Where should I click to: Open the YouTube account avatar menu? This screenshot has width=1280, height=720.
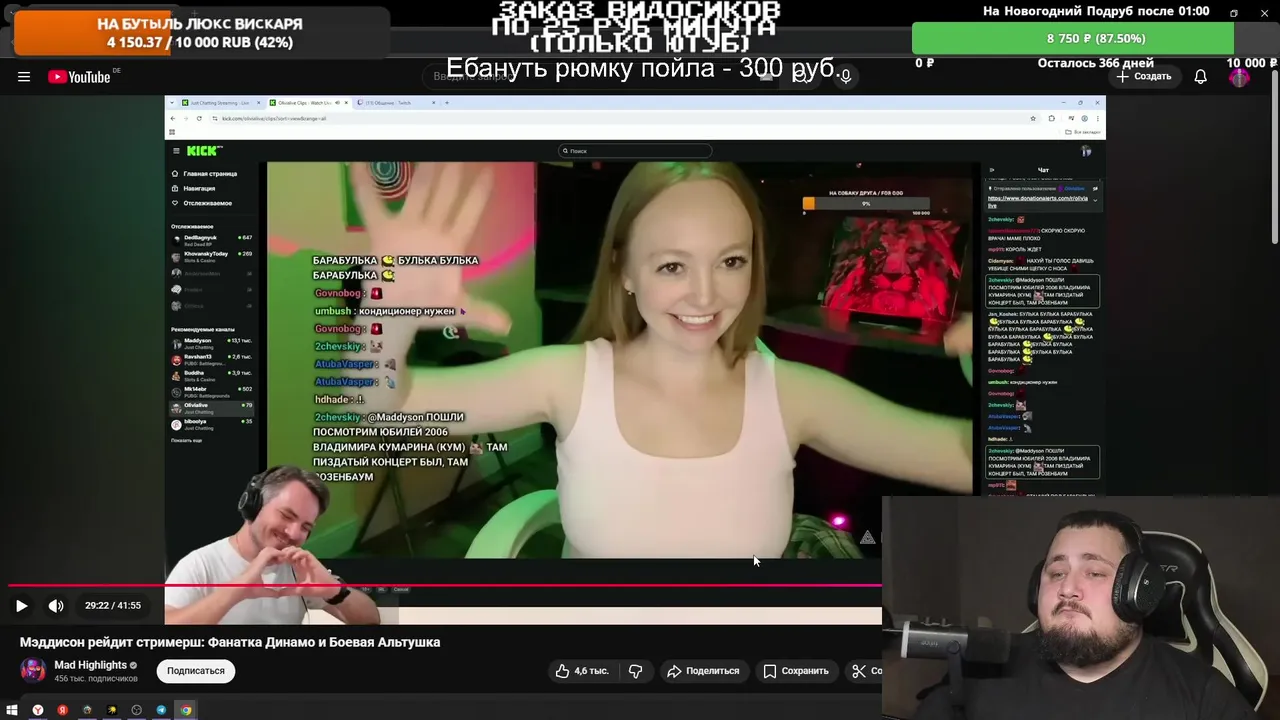(x=1239, y=77)
